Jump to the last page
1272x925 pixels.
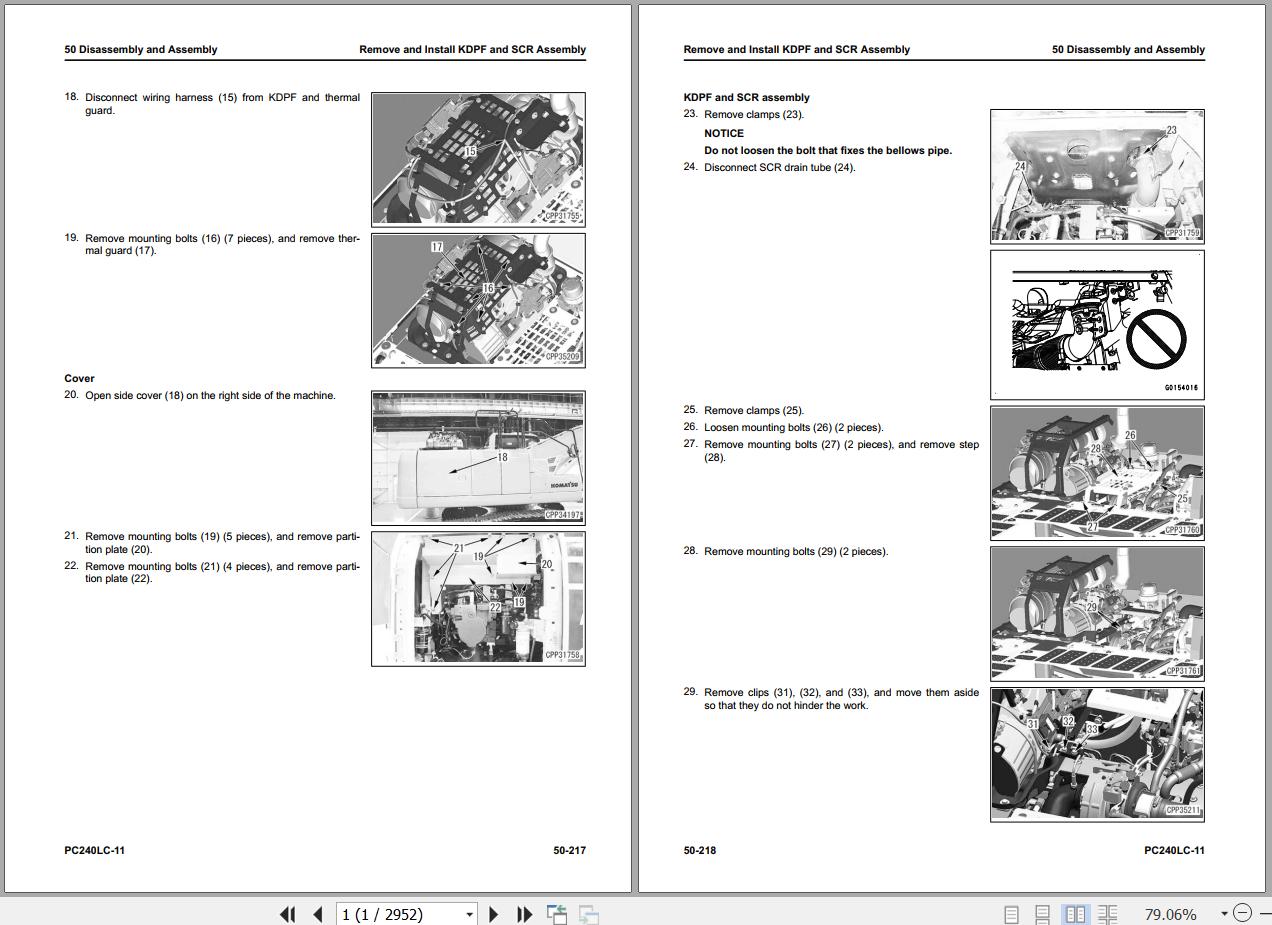524,914
